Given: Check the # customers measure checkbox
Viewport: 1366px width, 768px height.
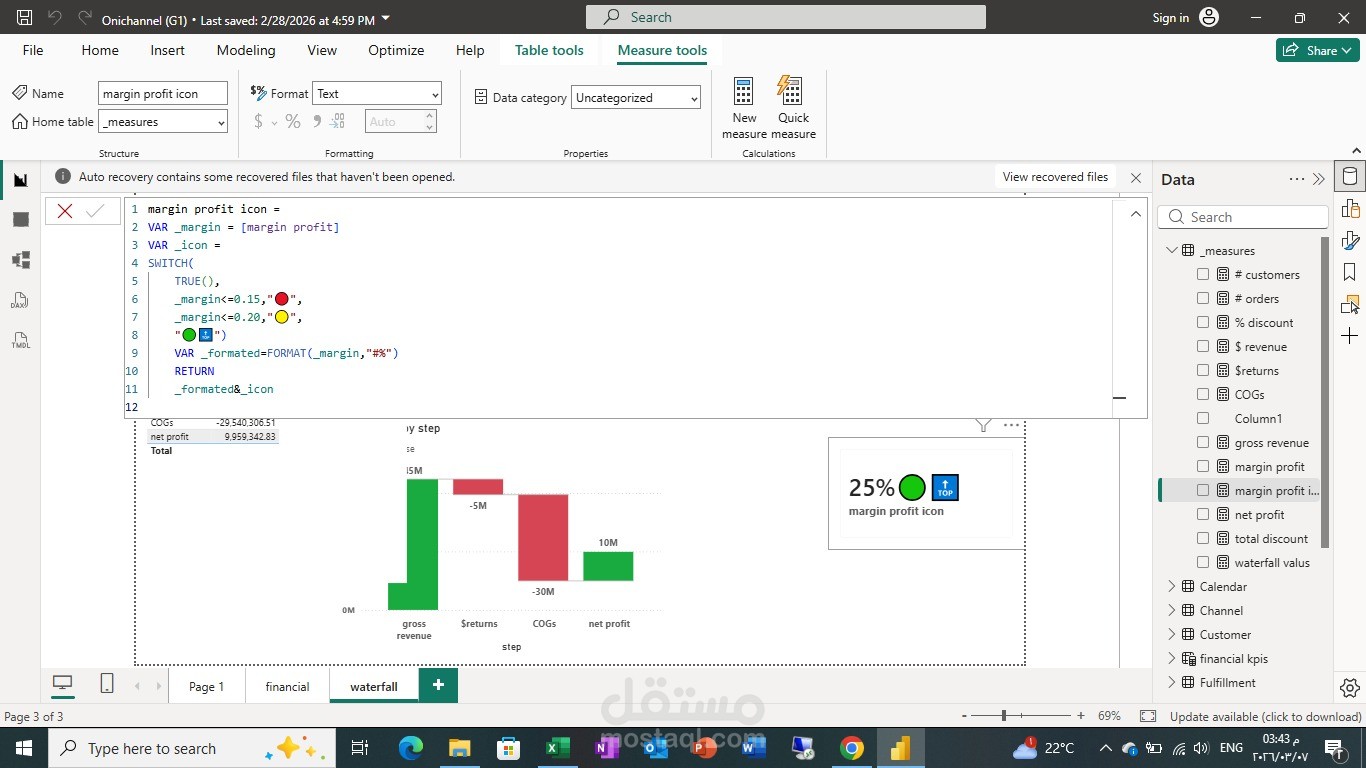Looking at the screenshot, I should pos(1203,275).
